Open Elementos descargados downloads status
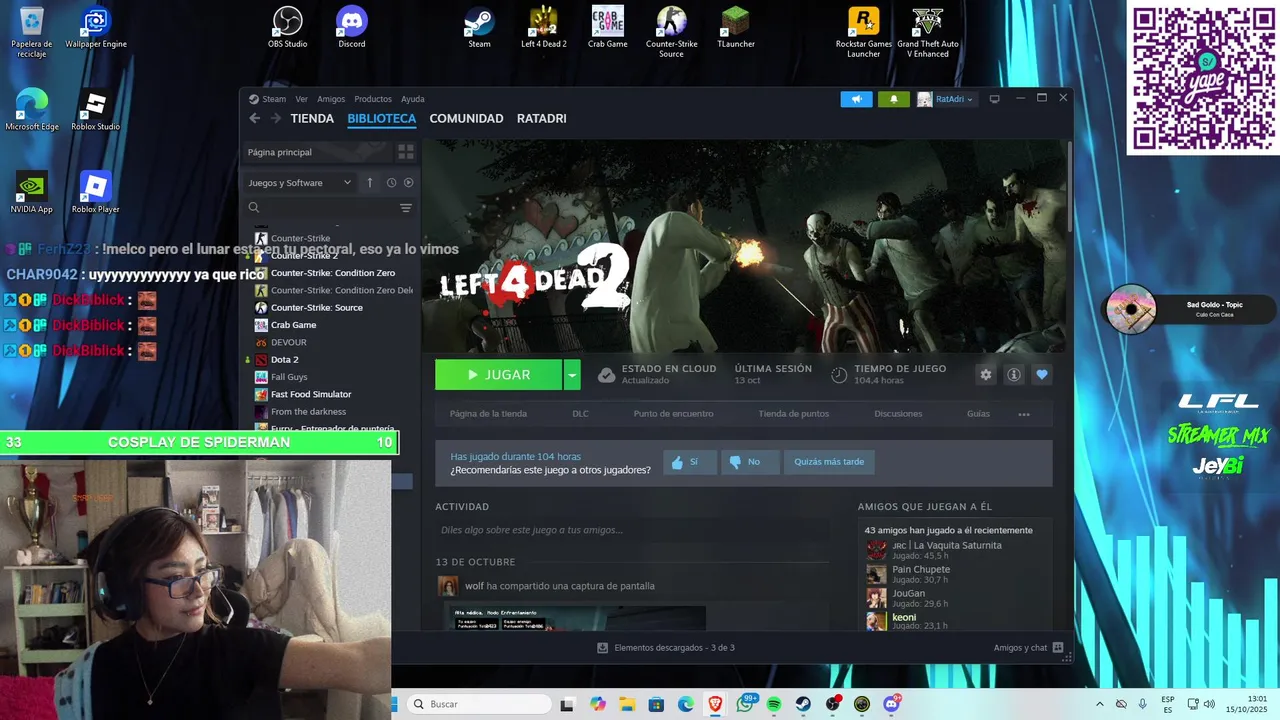This screenshot has width=1280, height=720. point(666,648)
